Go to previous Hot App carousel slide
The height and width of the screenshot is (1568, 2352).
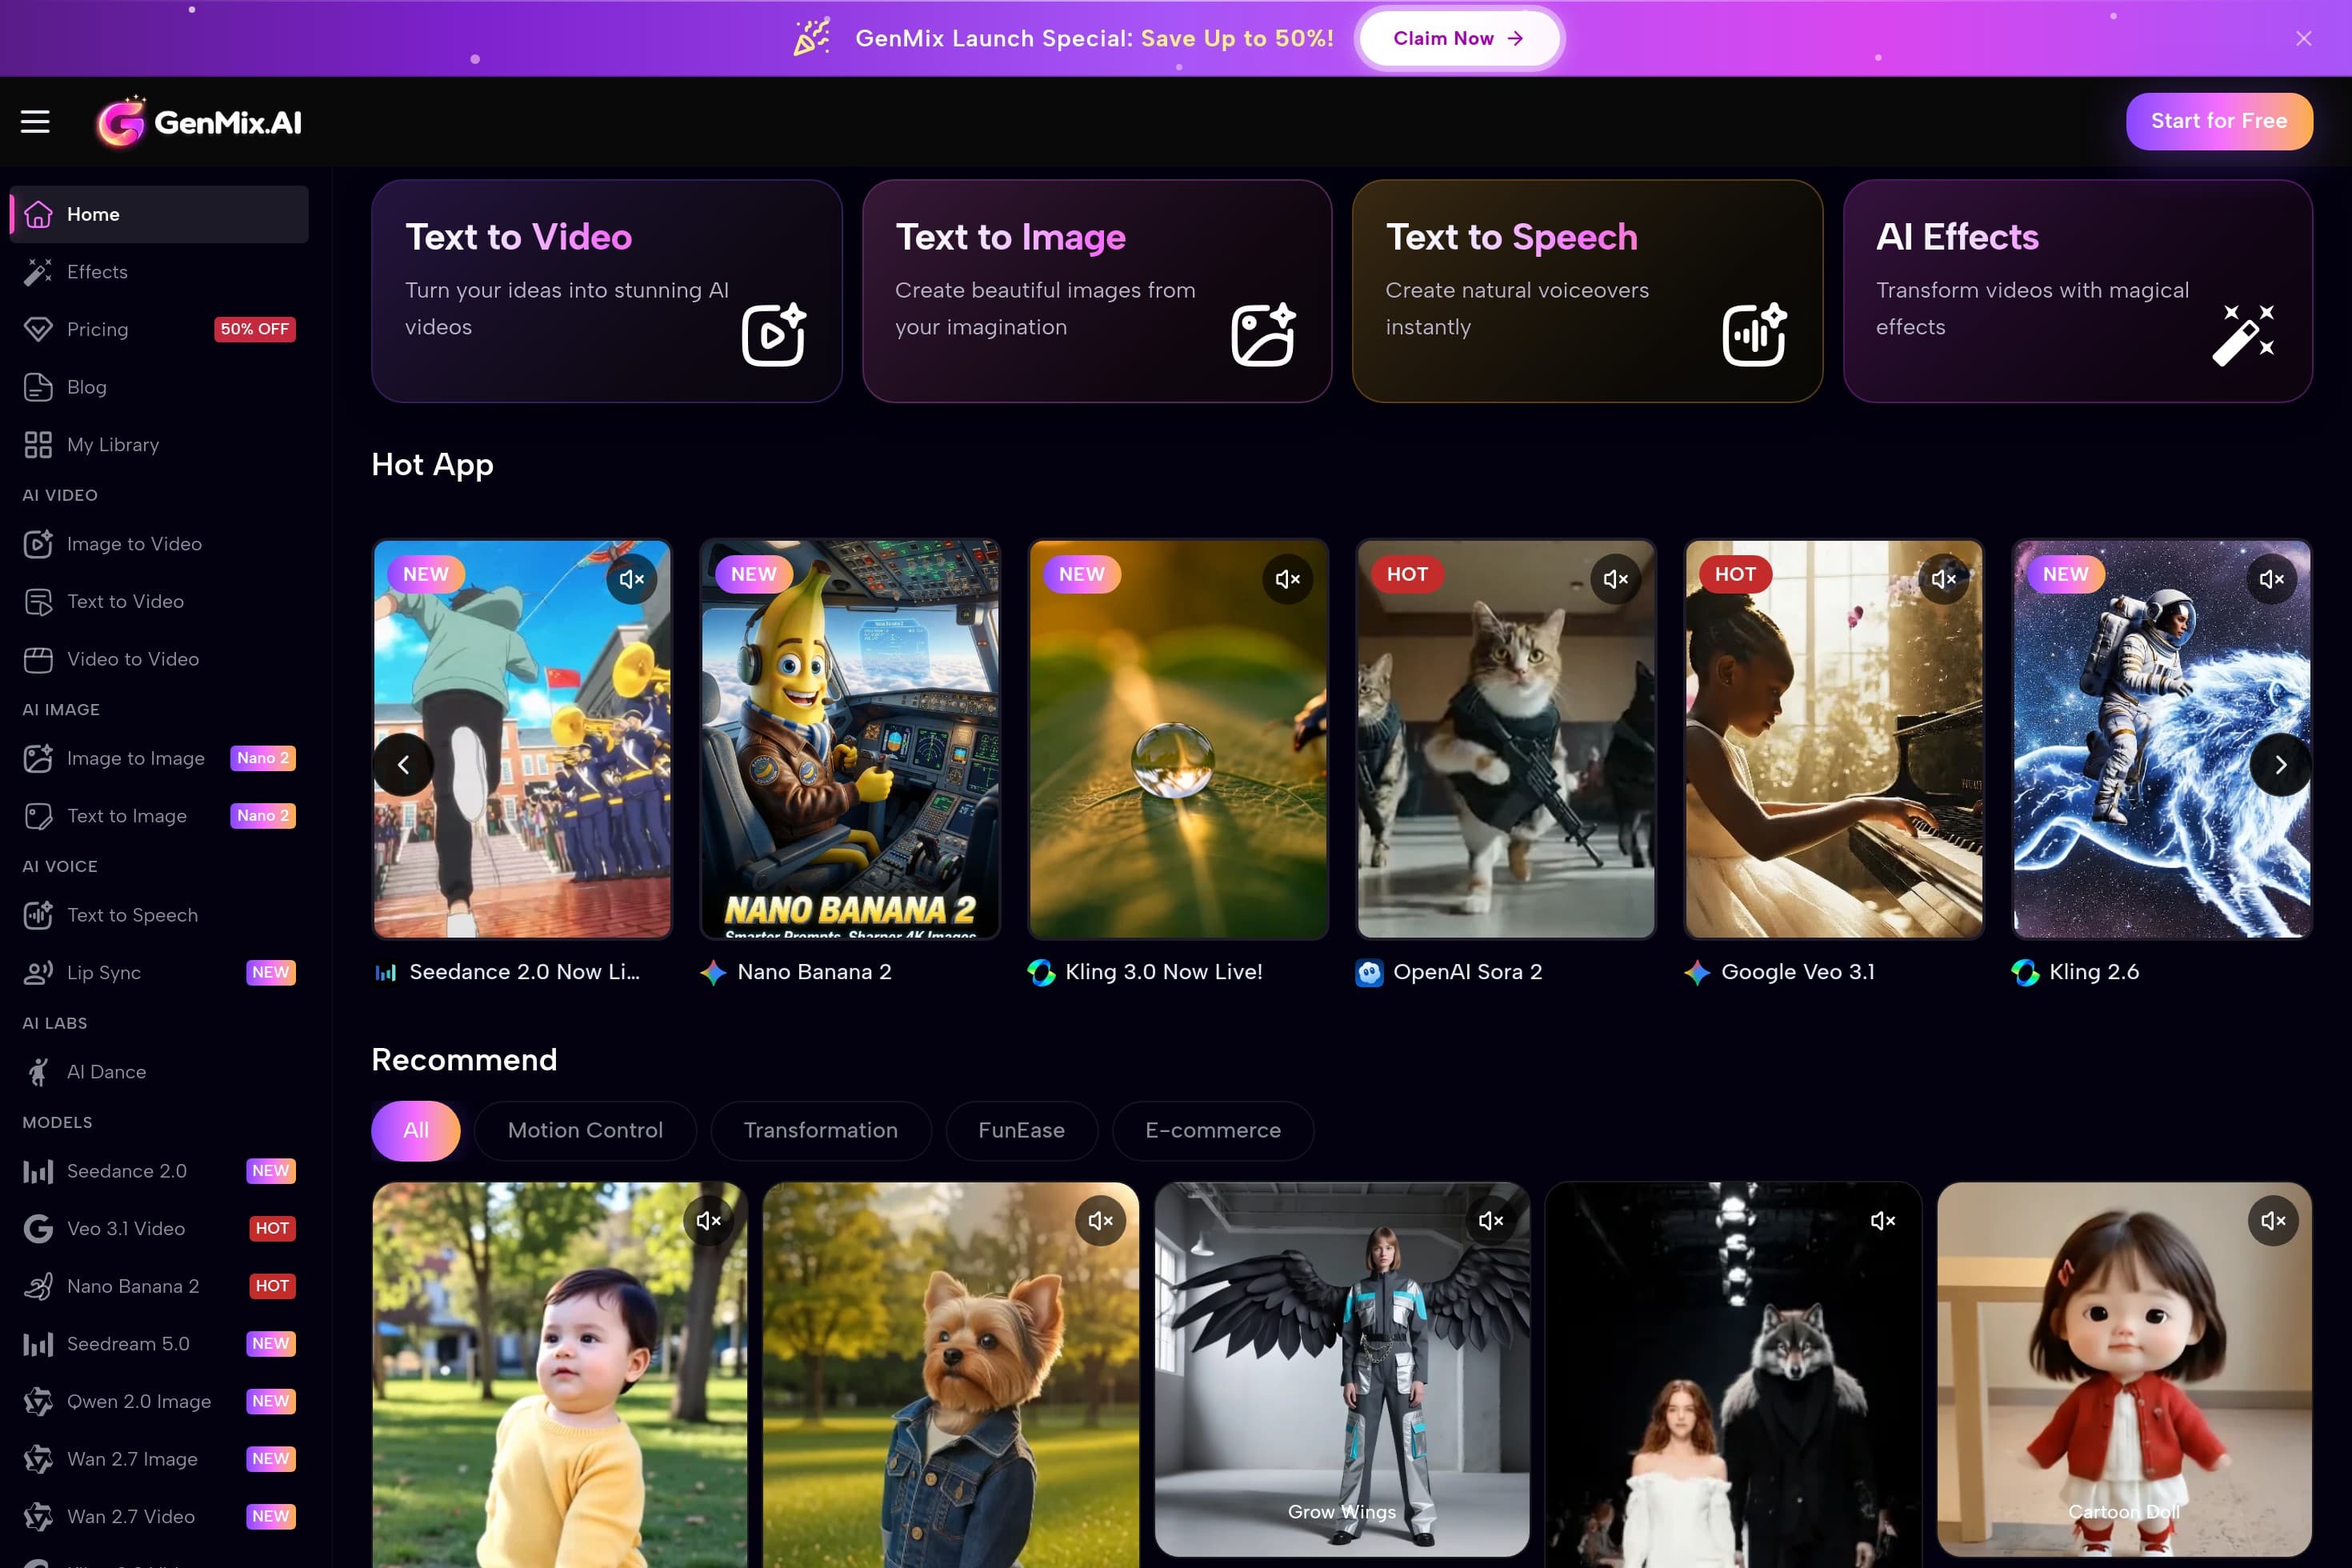click(403, 765)
